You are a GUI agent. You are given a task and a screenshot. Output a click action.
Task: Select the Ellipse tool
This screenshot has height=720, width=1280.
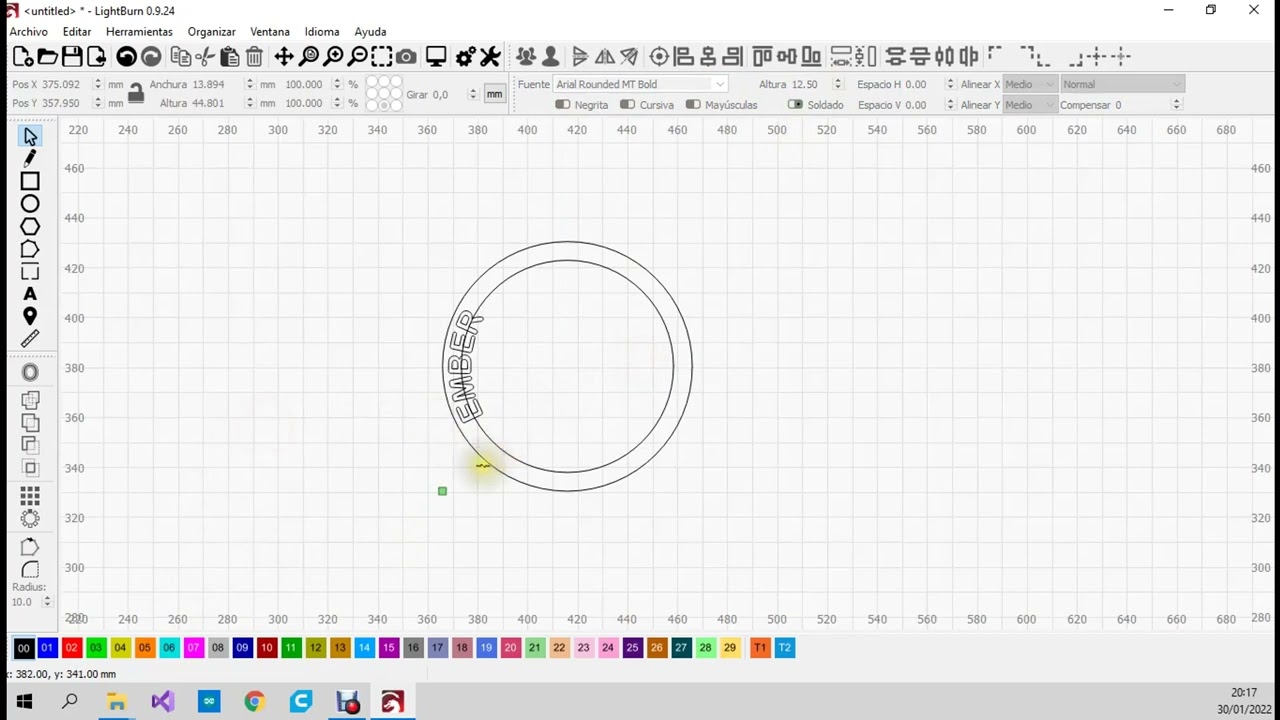coord(30,204)
